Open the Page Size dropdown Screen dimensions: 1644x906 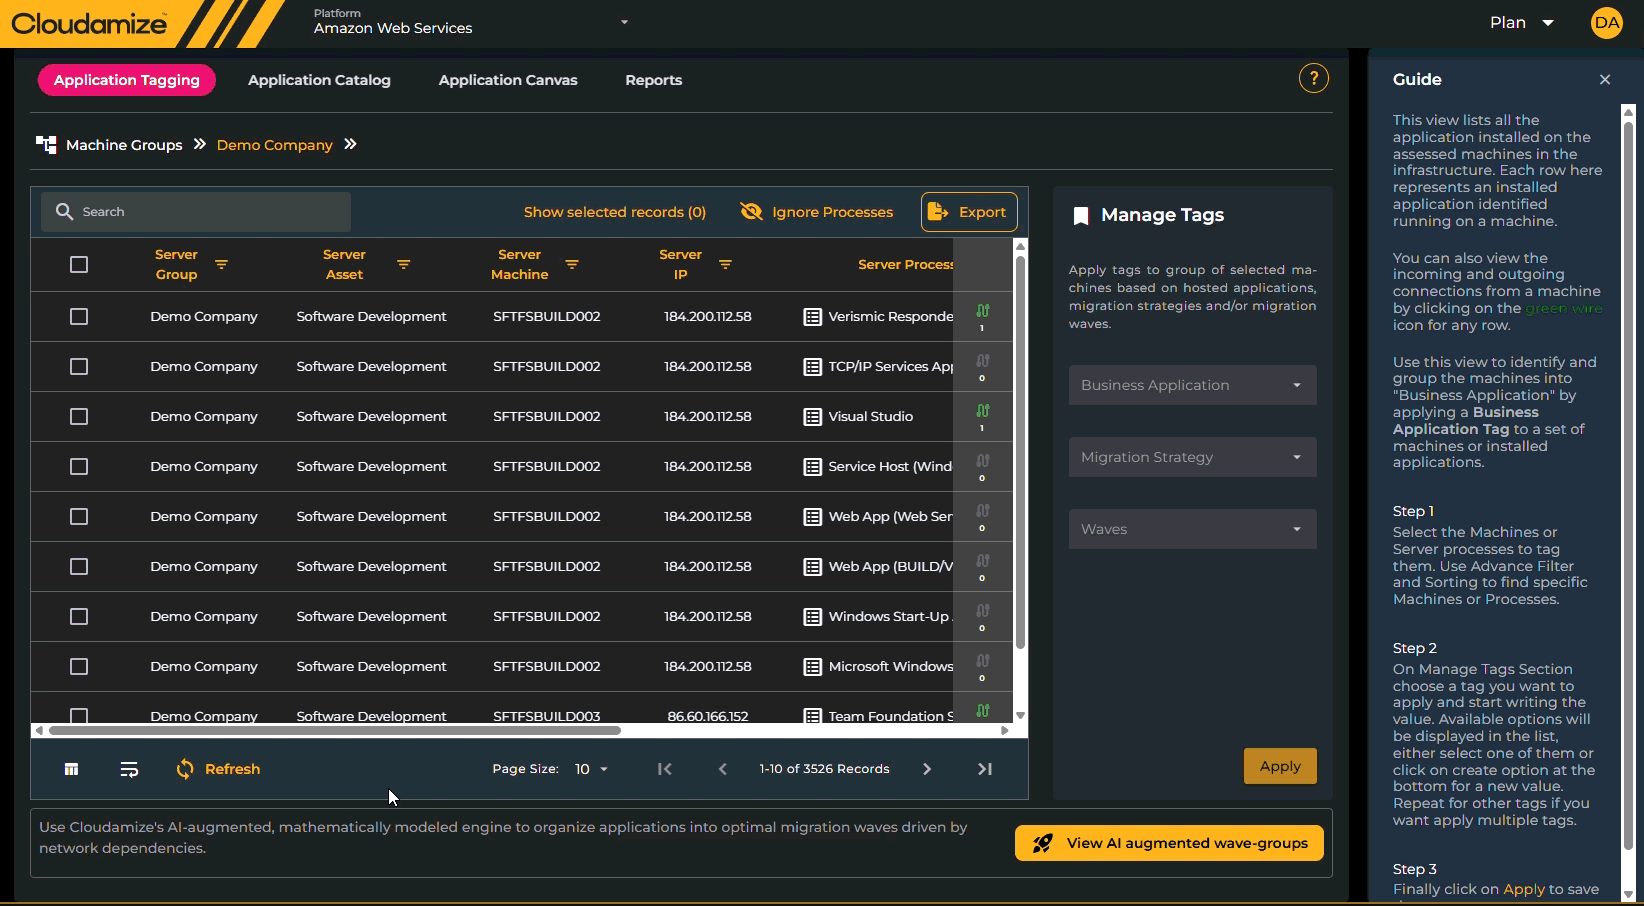coord(591,769)
